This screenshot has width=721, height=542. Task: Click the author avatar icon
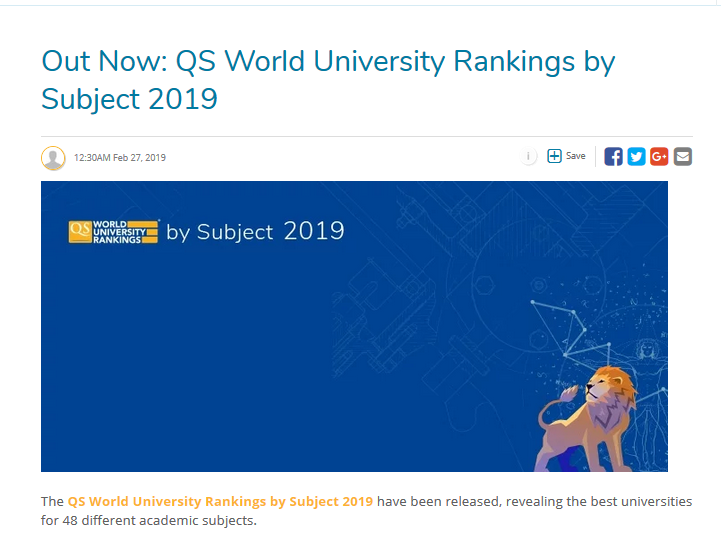[x=53, y=158]
